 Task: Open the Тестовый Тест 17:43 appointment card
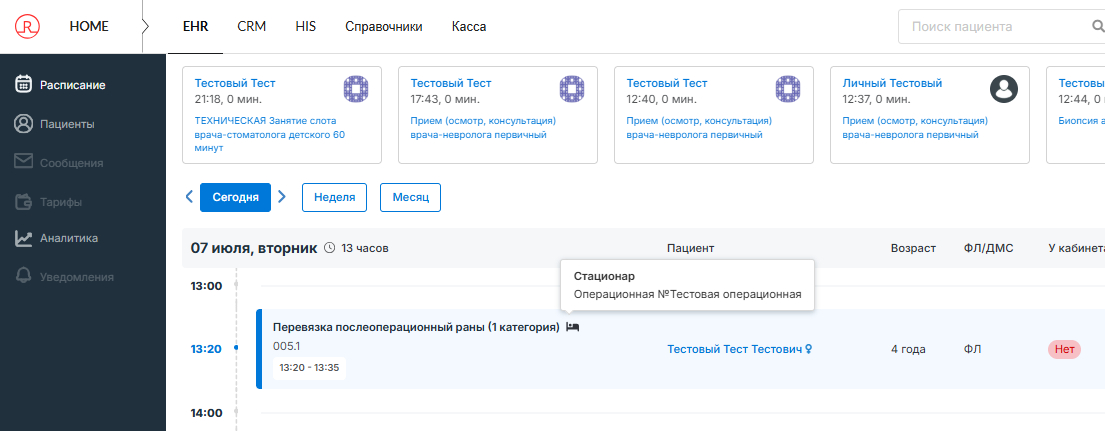point(498,115)
